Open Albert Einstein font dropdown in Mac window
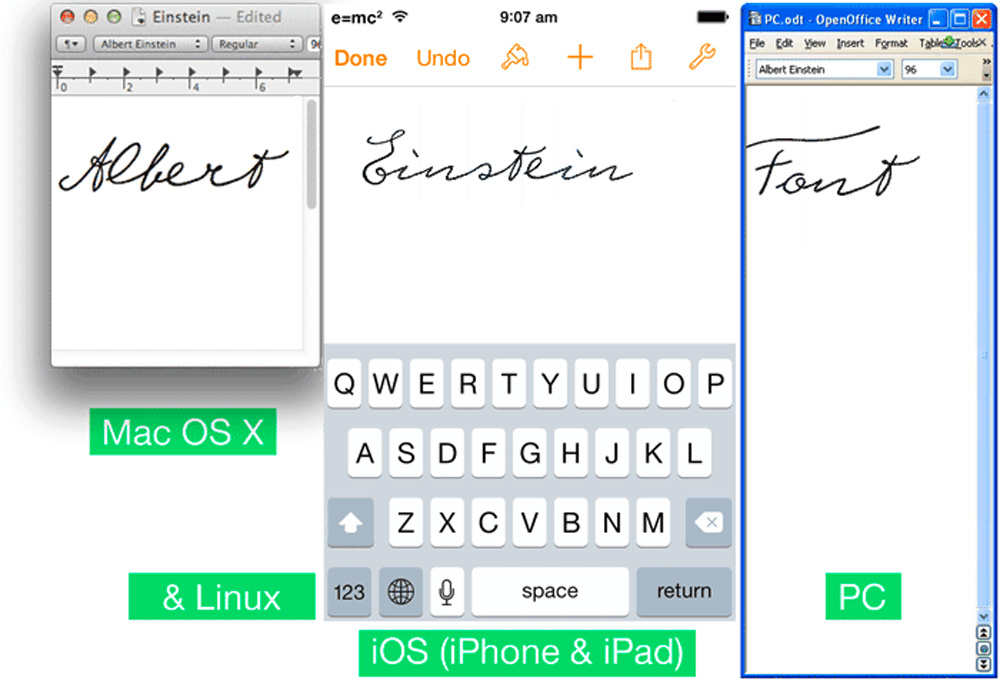This screenshot has width=1000, height=684. click(150, 43)
